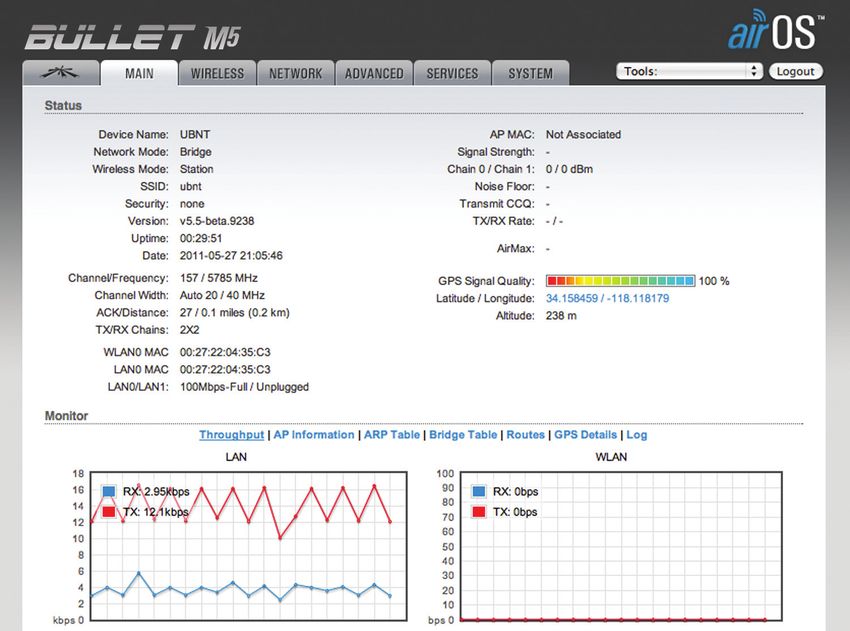Click the red TX legend square in LAN chart

point(109,511)
